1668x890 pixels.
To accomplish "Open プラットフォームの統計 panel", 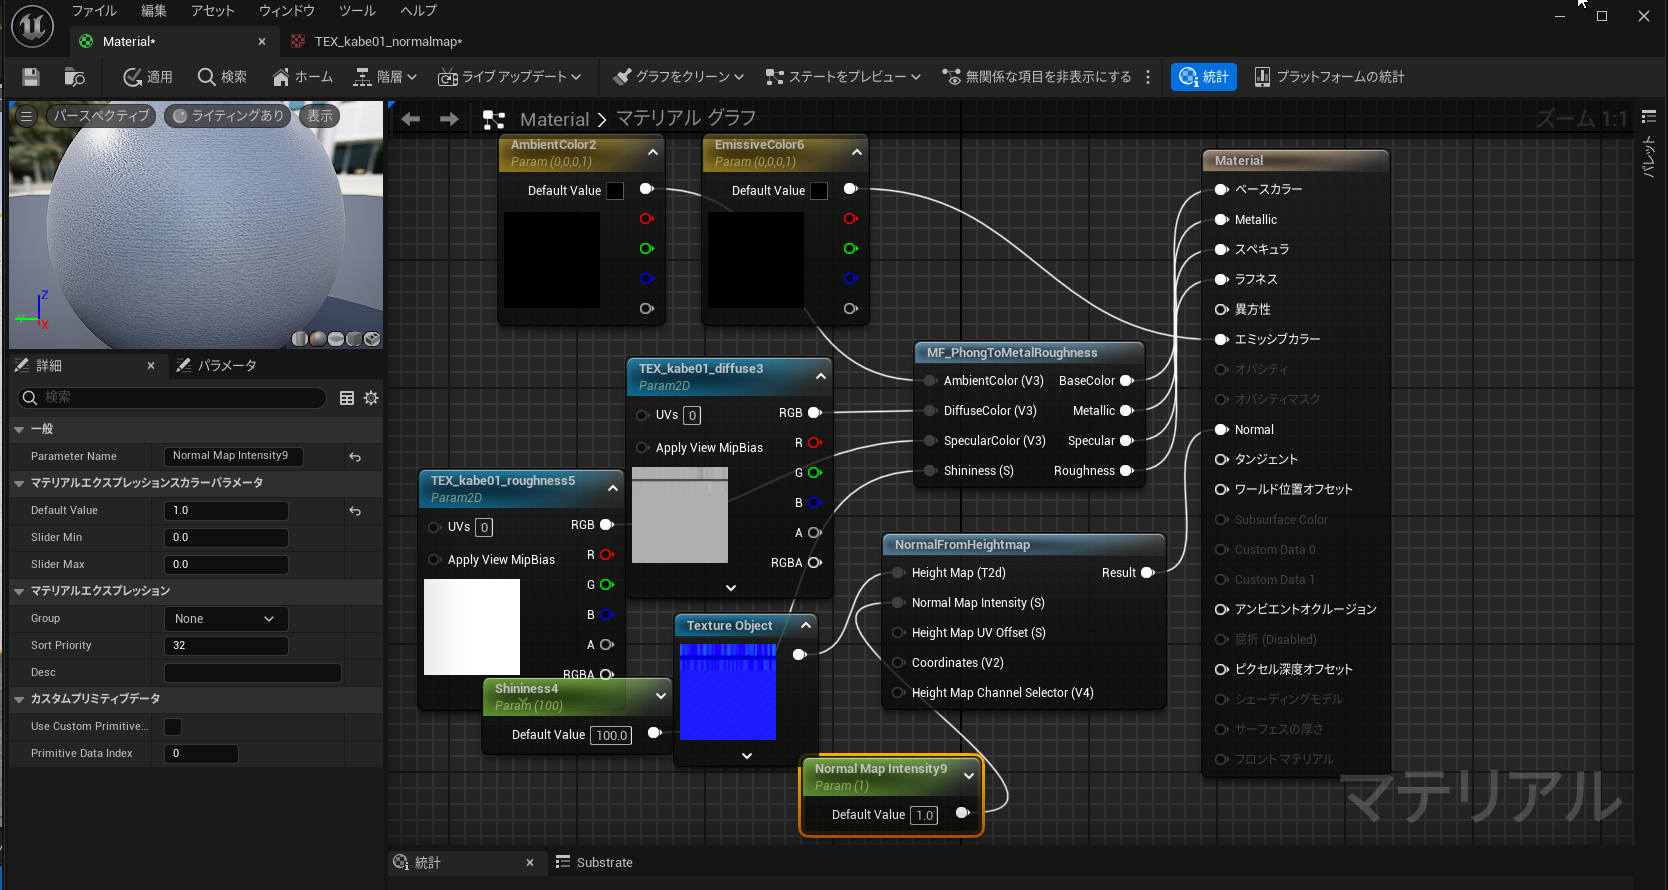I will tap(1329, 77).
